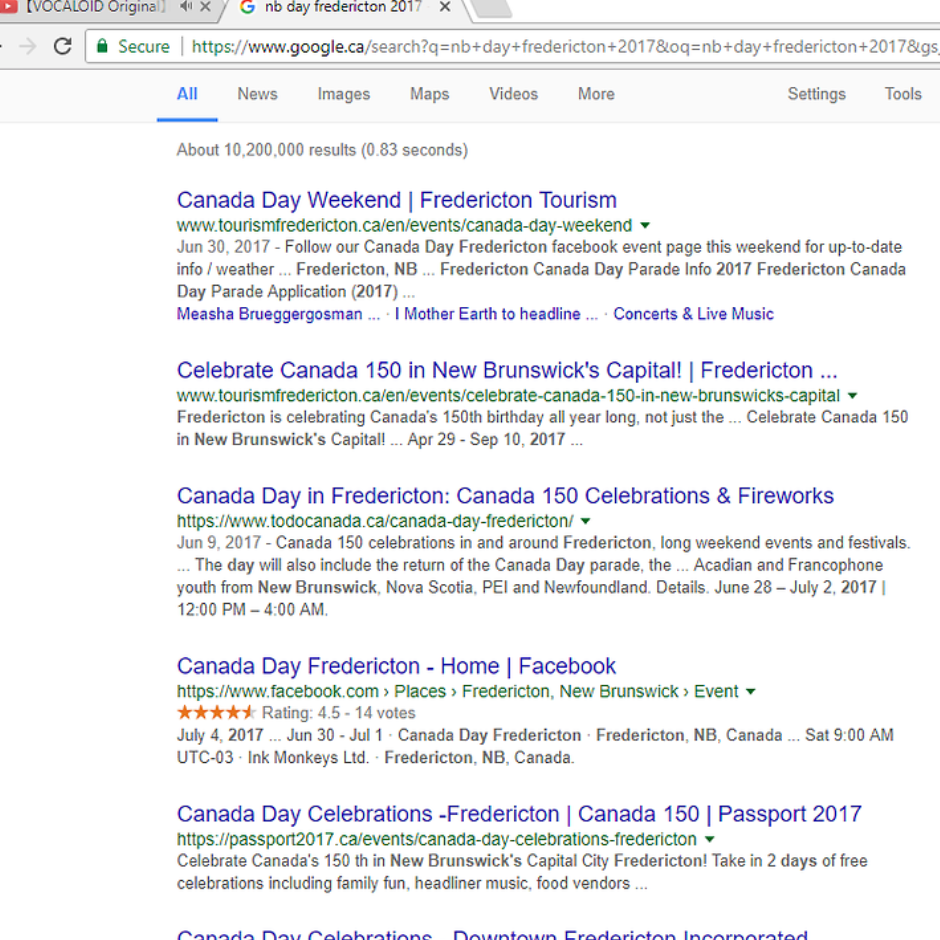Open the Concerts & Live Music sitelink
Screen dimensions: 940x940
tap(693, 314)
